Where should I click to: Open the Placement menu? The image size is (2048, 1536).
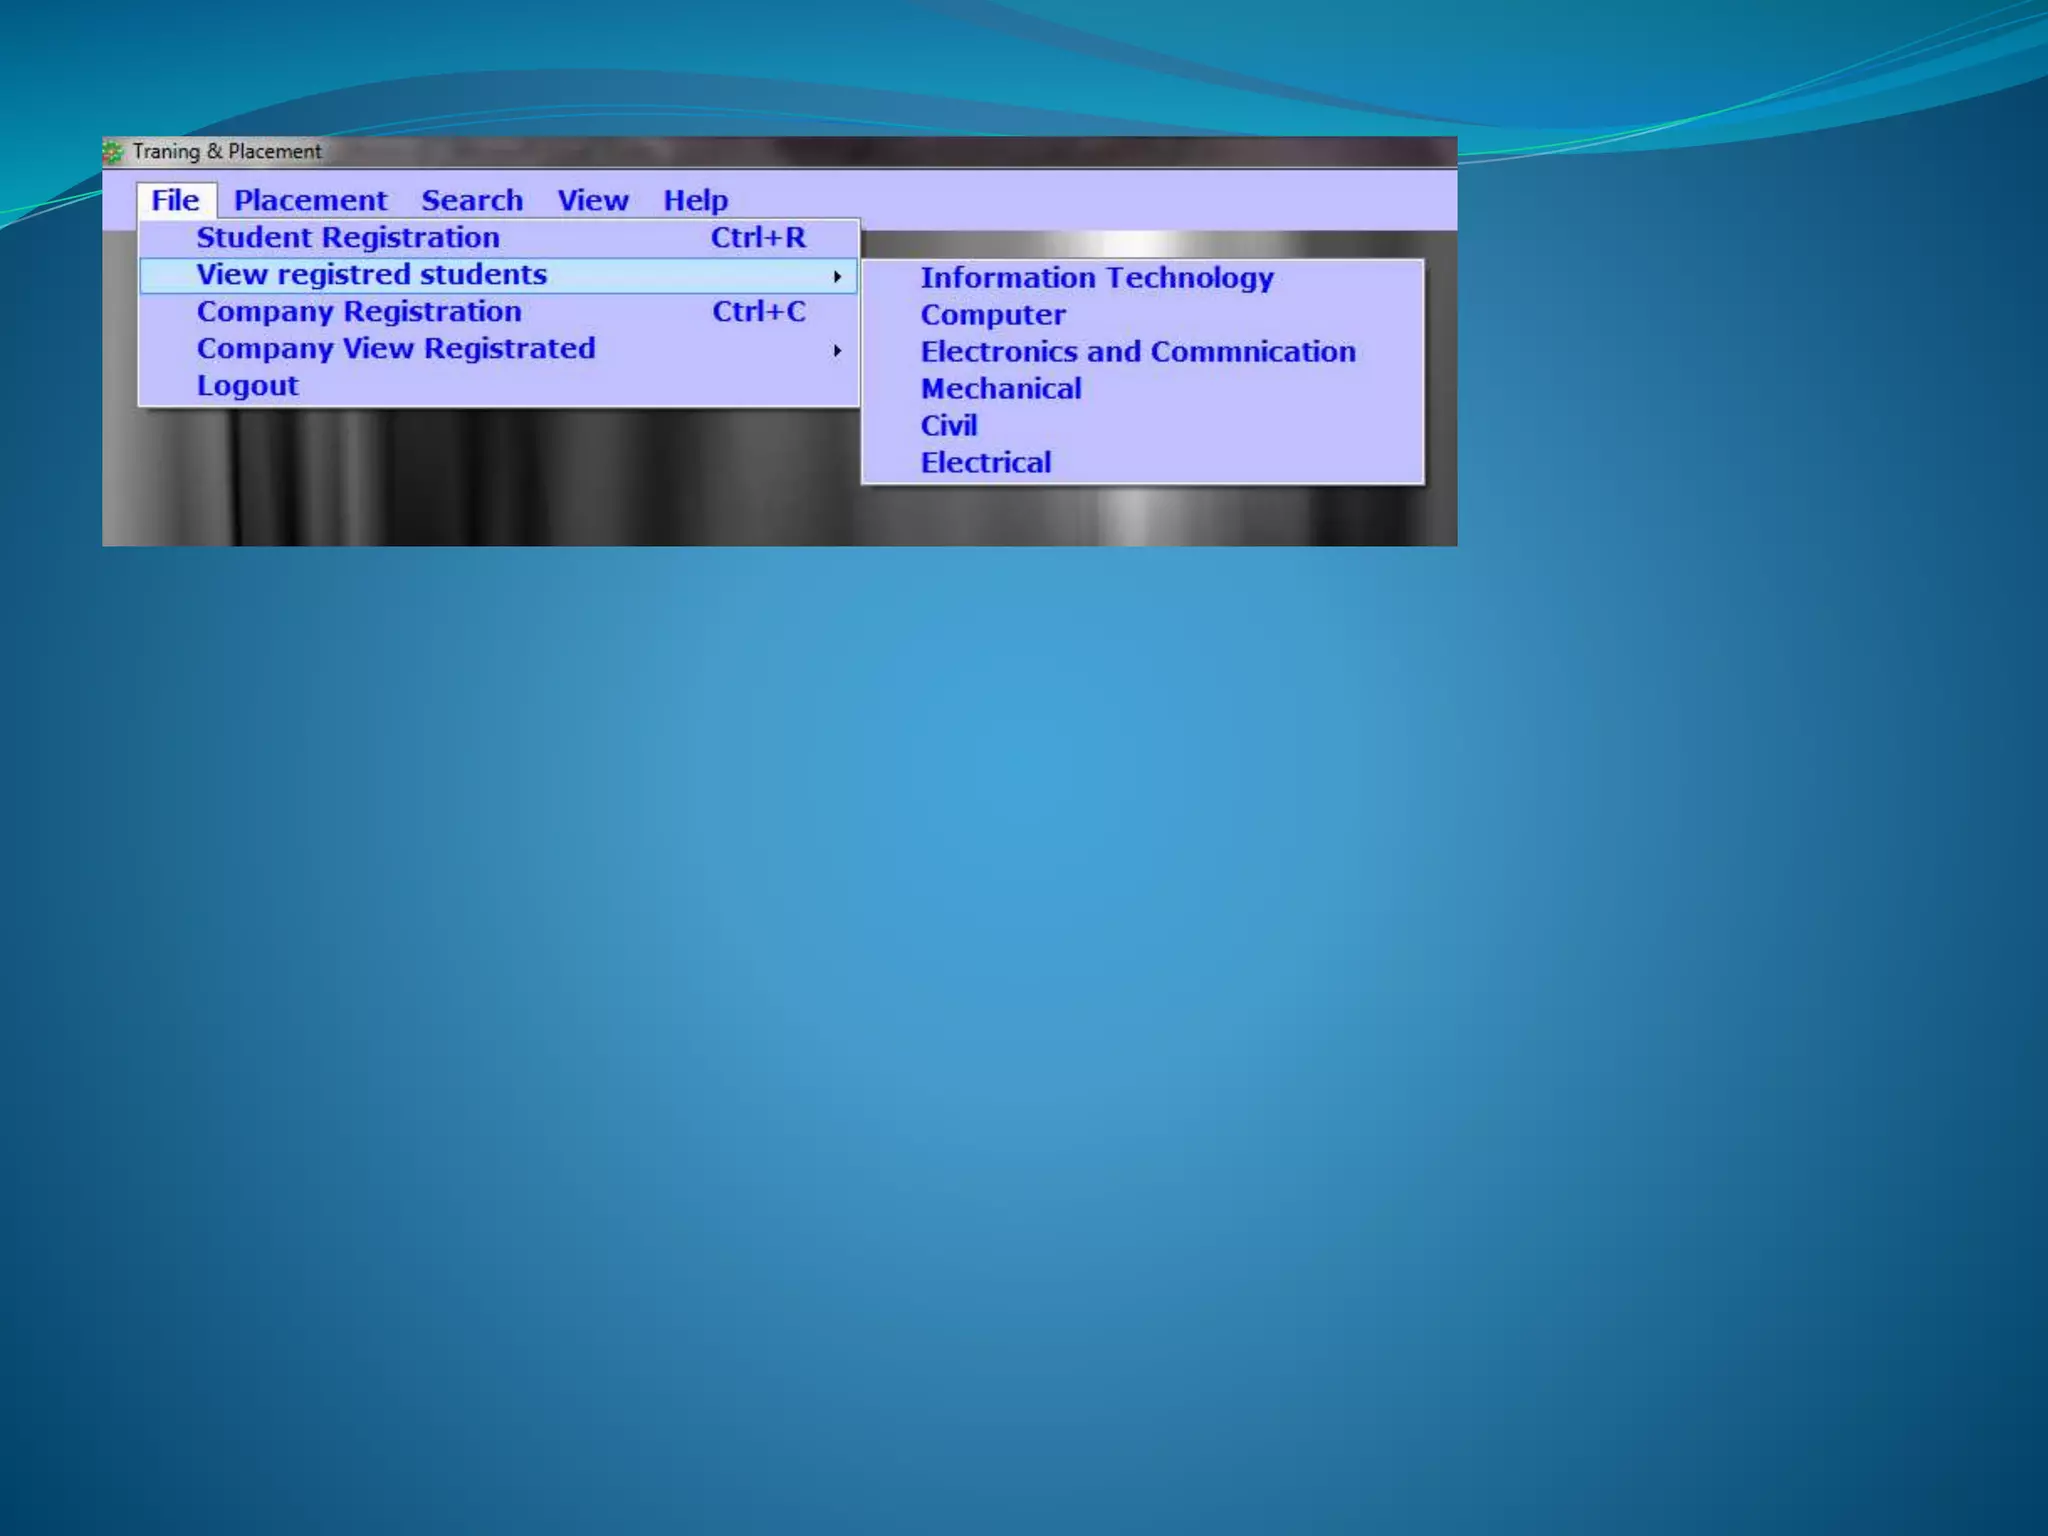(310, 201)
